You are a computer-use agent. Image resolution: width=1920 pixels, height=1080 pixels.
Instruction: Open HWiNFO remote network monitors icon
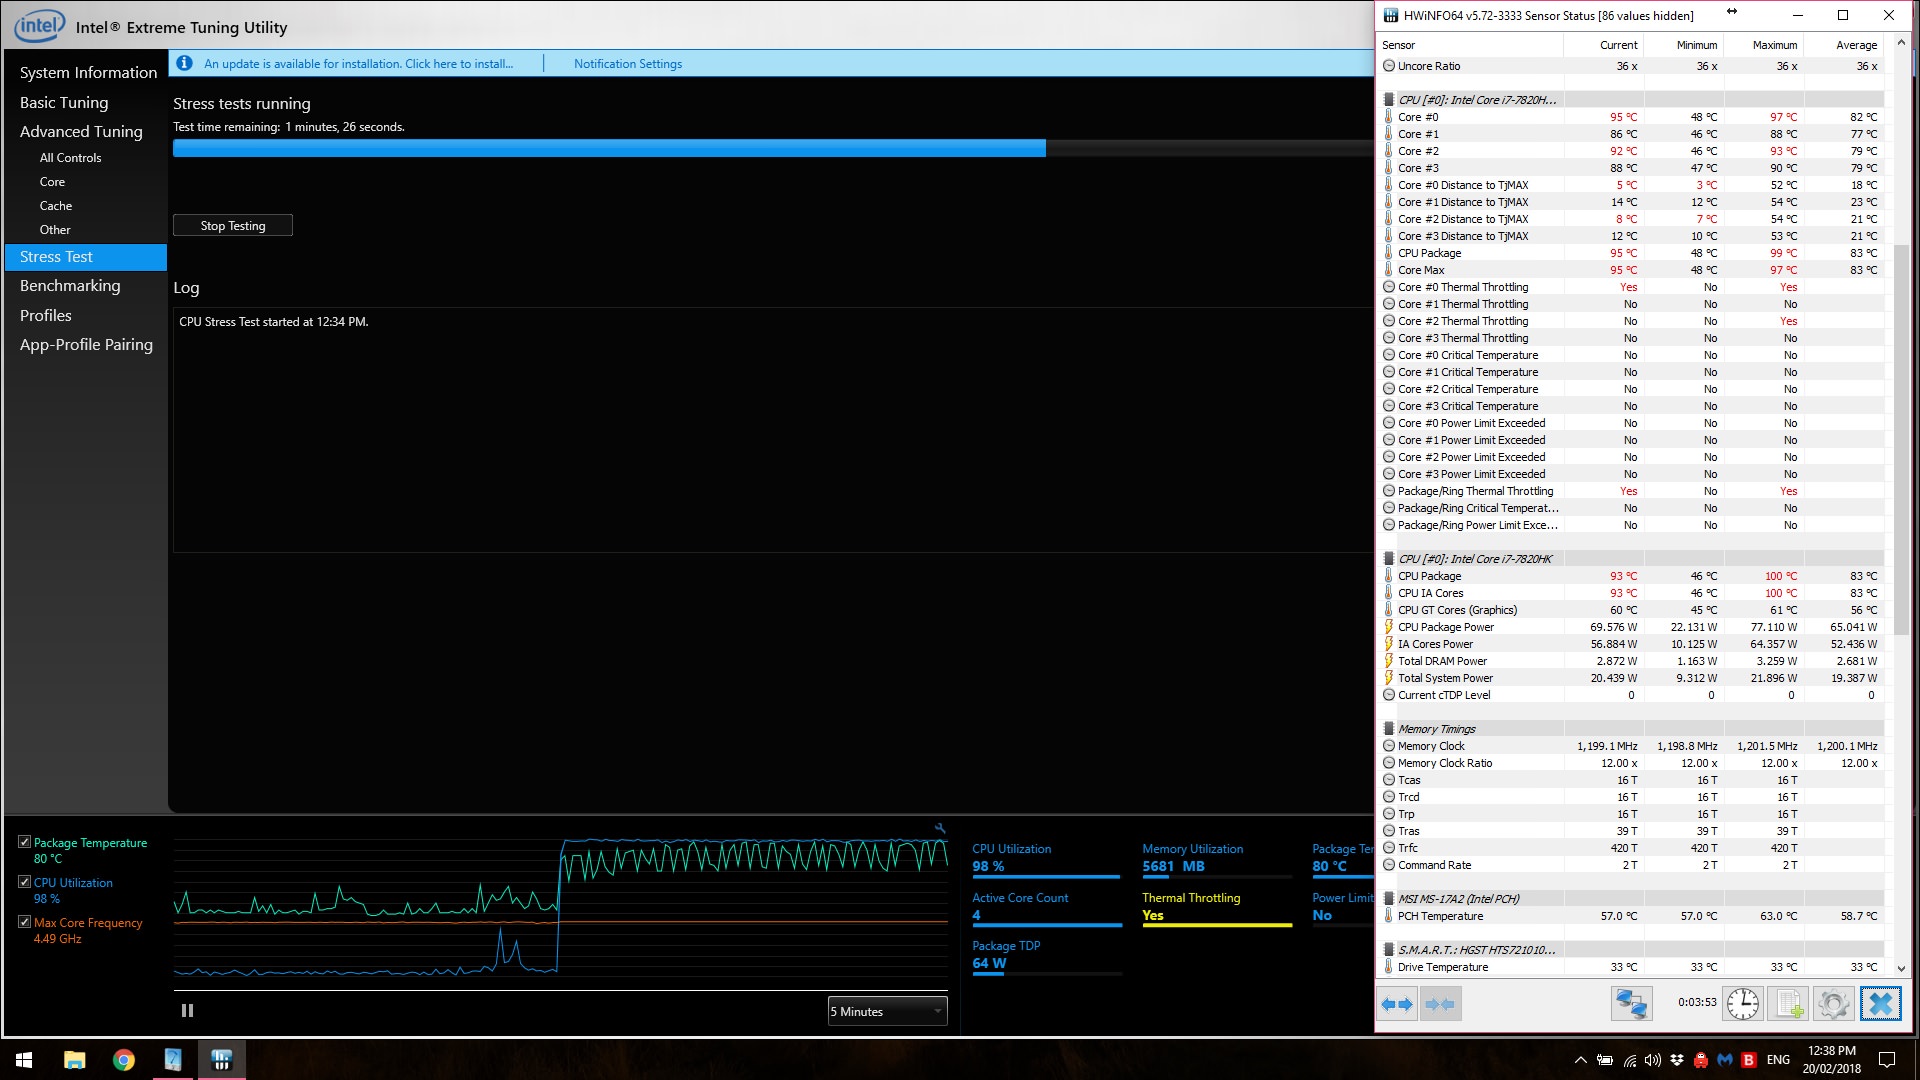click(x=1631, y=1004)
